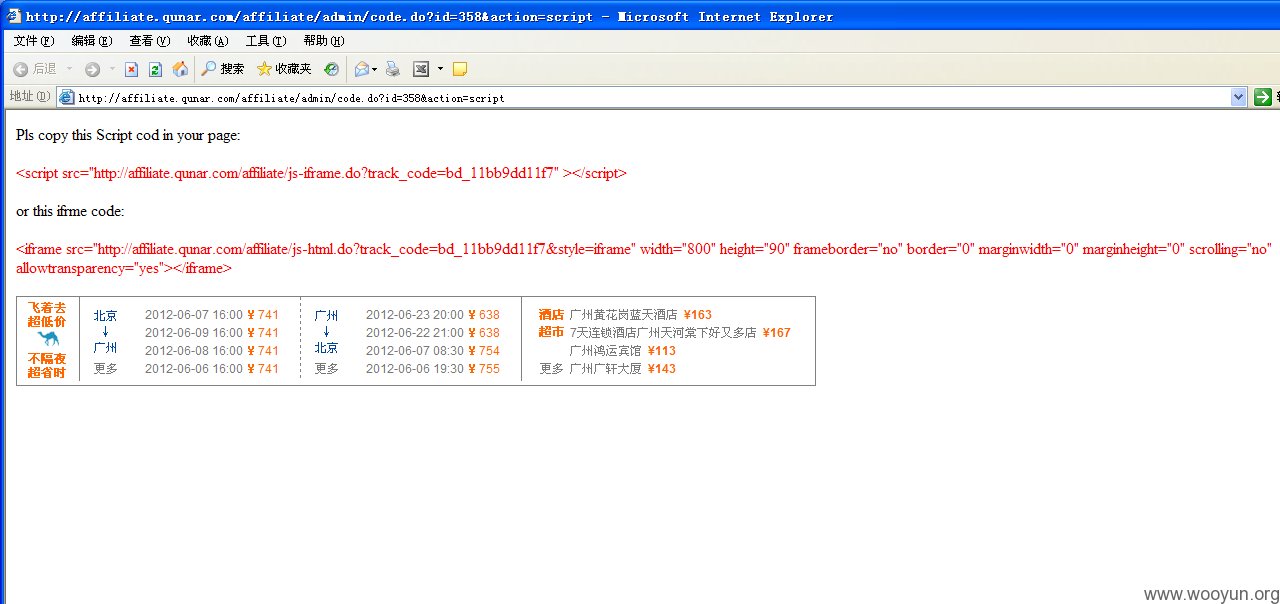Click the Search (搜索) toolbar button
The width and height of the screenshot is (1280, 604).
click(x=222, y=69)
